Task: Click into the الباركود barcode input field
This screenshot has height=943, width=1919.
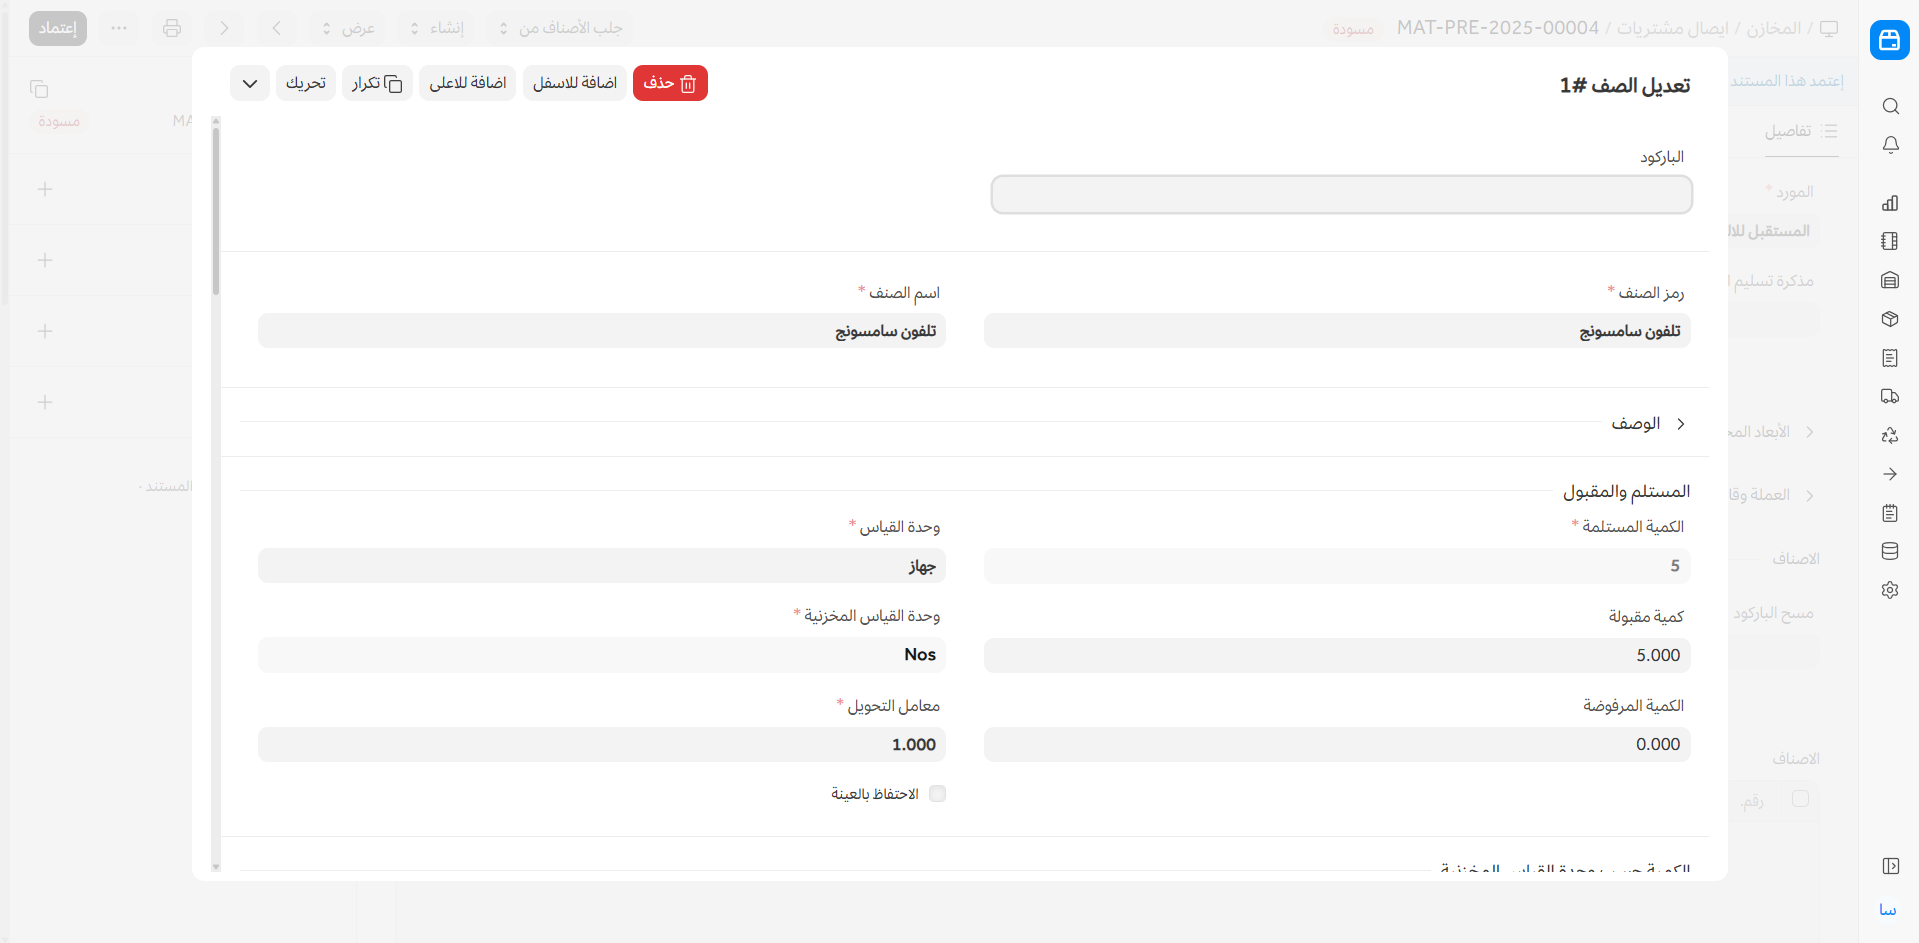Action: pyautogui.click(x=1340, y=195)
